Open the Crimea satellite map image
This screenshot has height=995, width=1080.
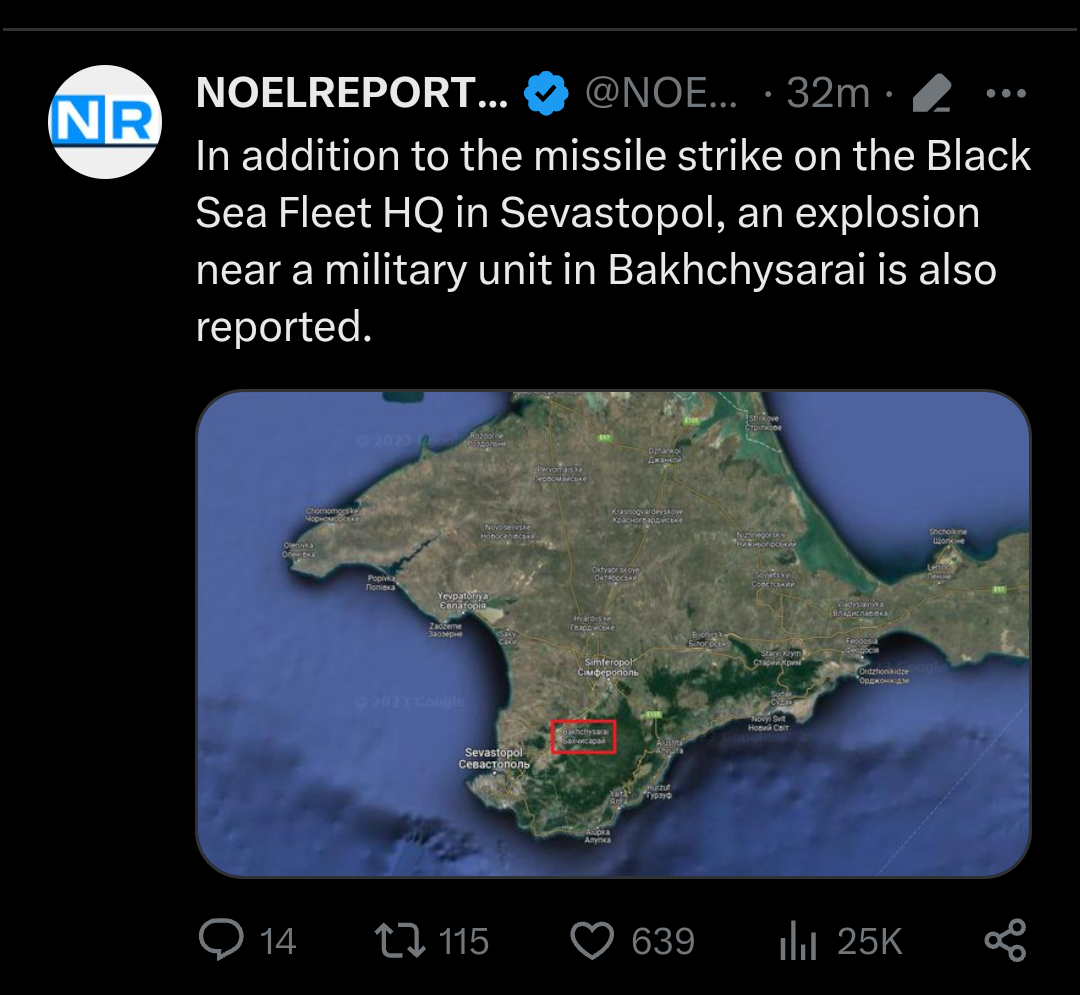point(612,633)
